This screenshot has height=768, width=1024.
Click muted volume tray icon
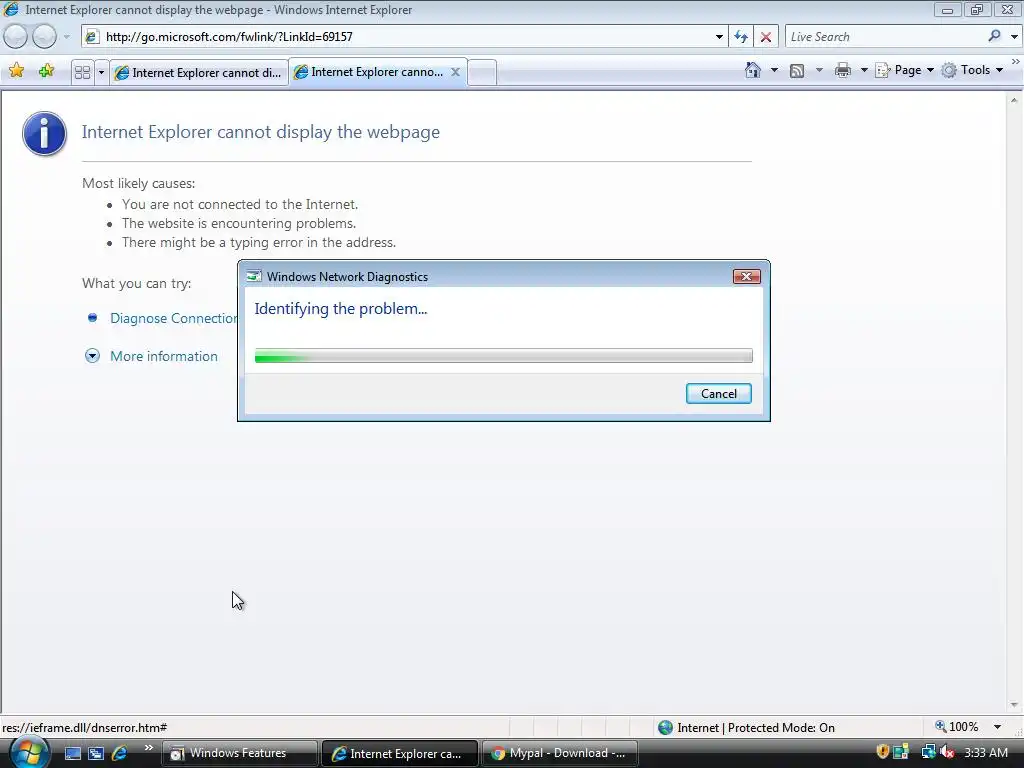pos(947,752)
